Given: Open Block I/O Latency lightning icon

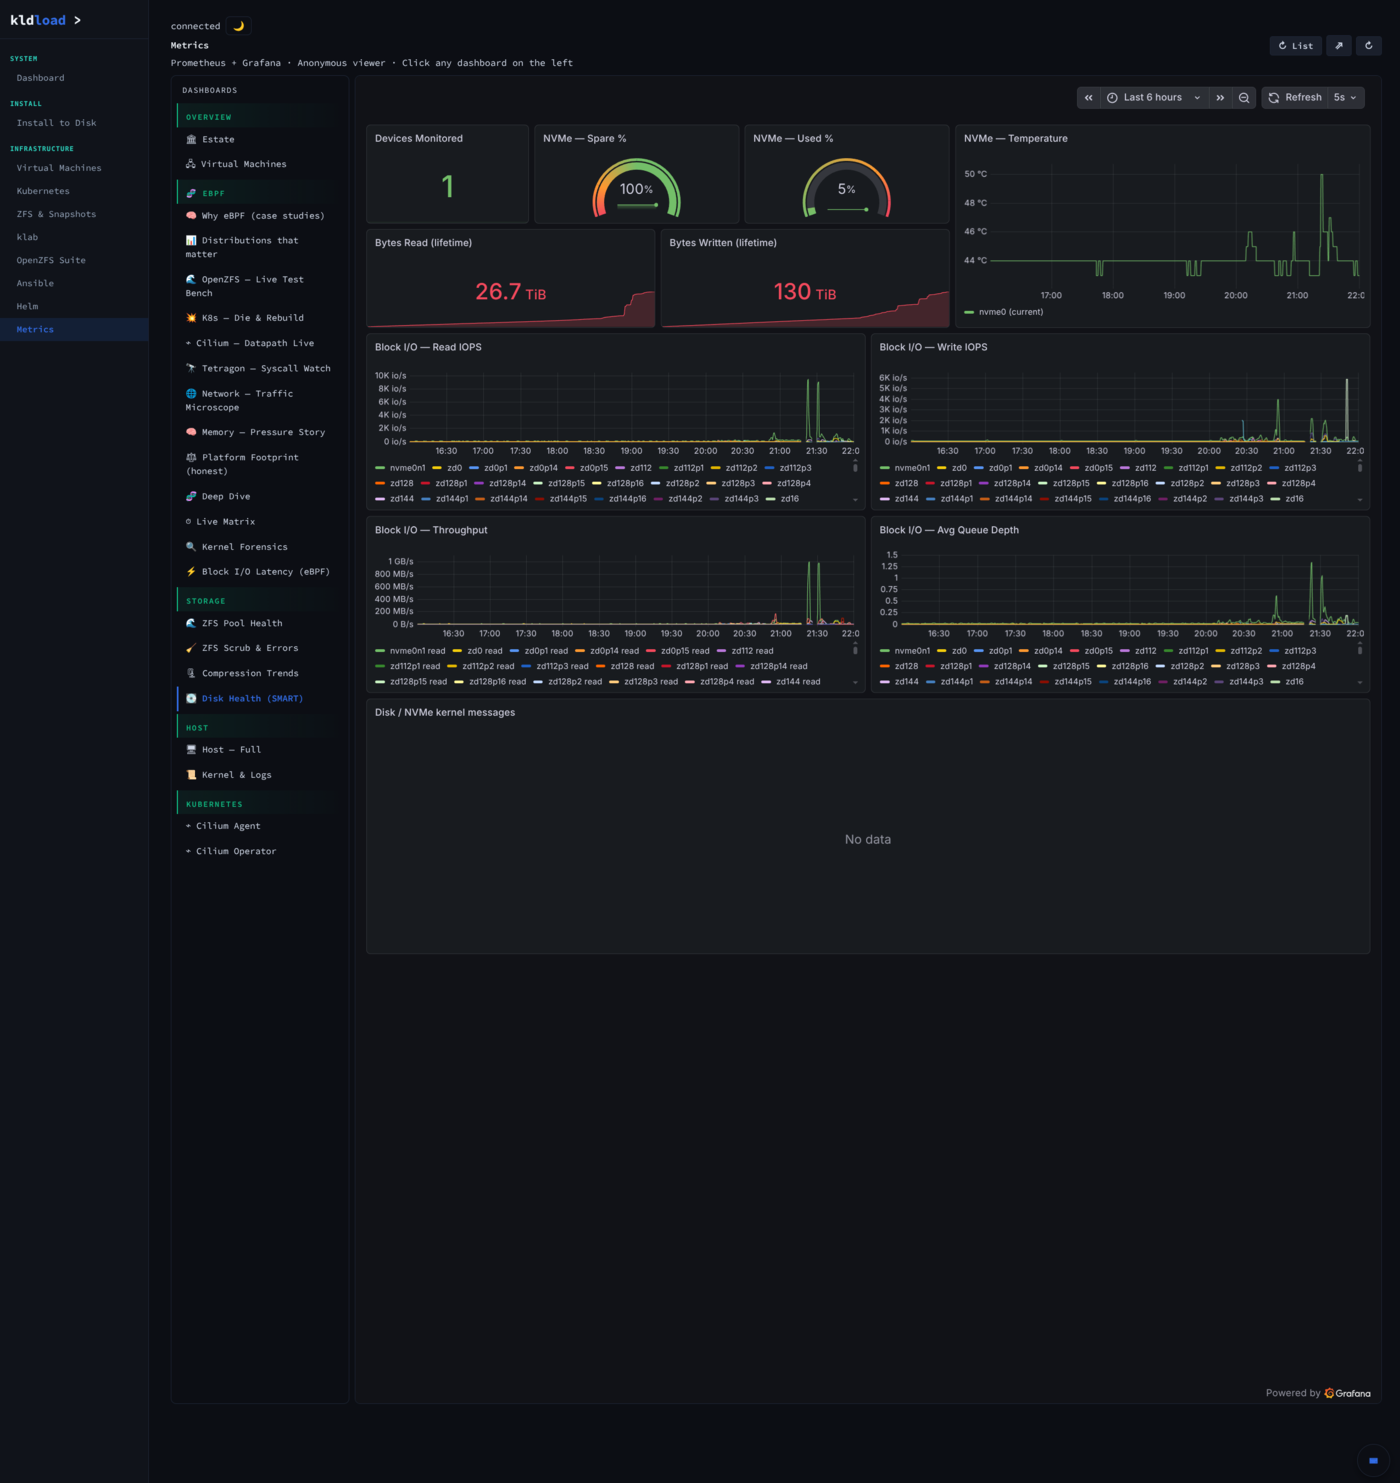Looking at the screenshot, I should (191, 572).
